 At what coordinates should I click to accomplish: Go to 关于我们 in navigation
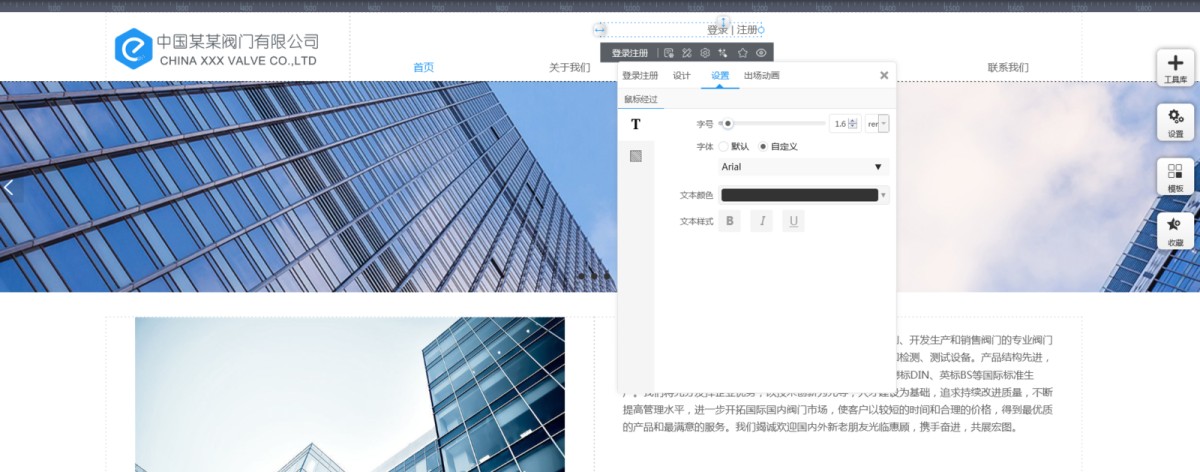click(x=570, y=67)
